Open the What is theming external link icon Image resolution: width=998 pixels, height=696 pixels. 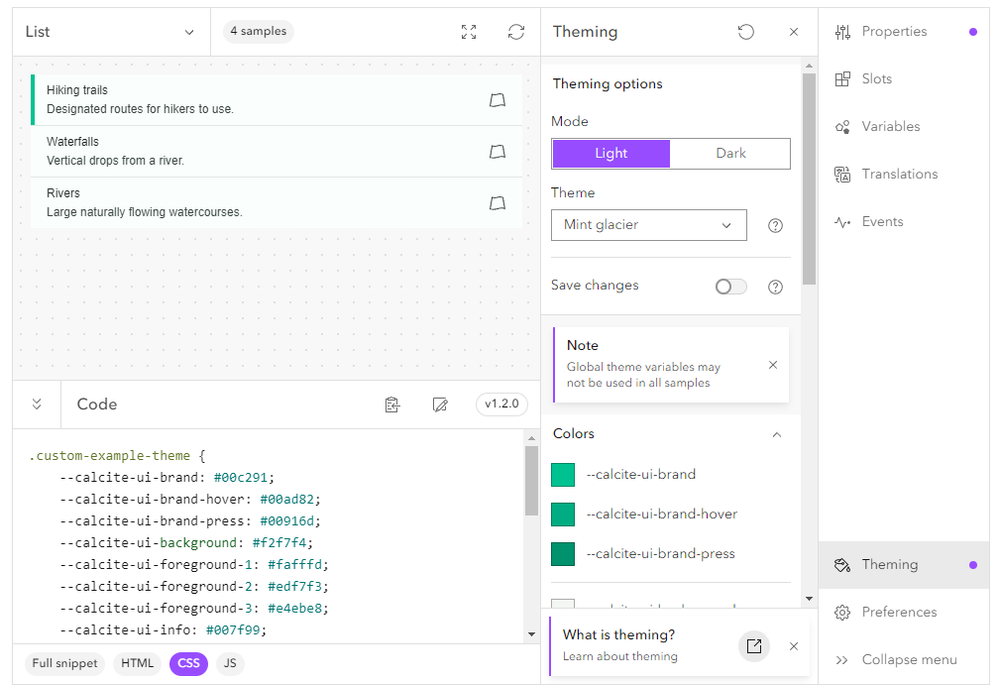754,646
